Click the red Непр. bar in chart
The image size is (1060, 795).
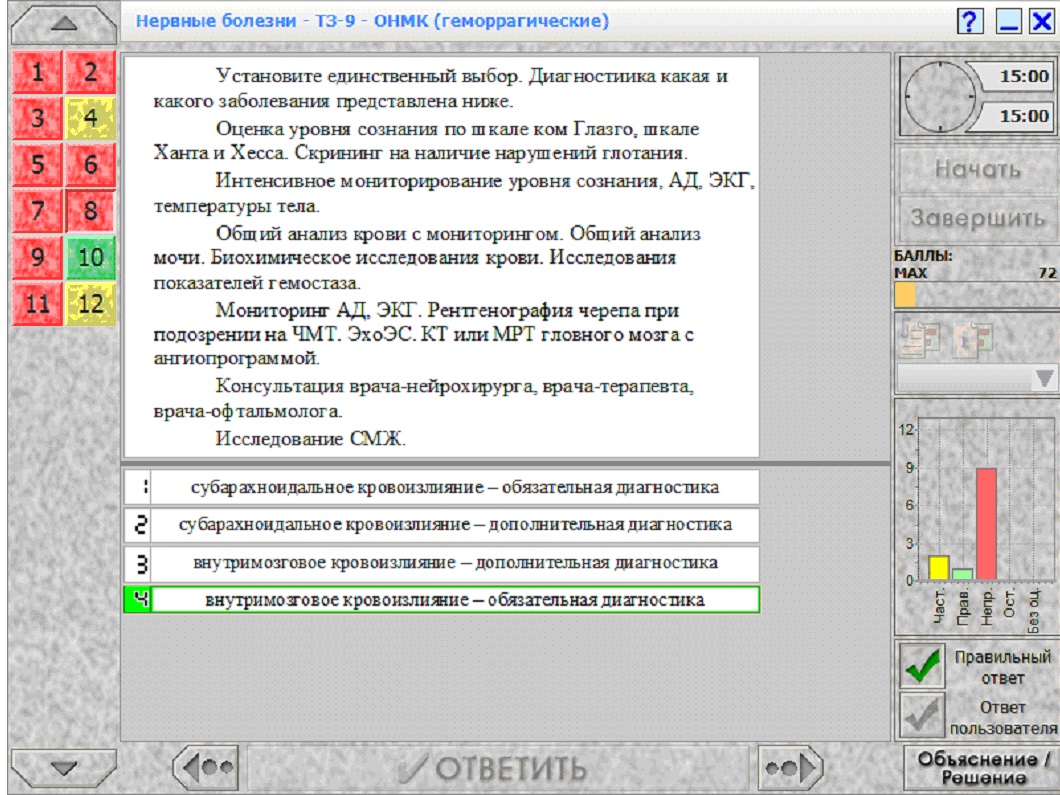pyautogui.click(x=986, y=524)
